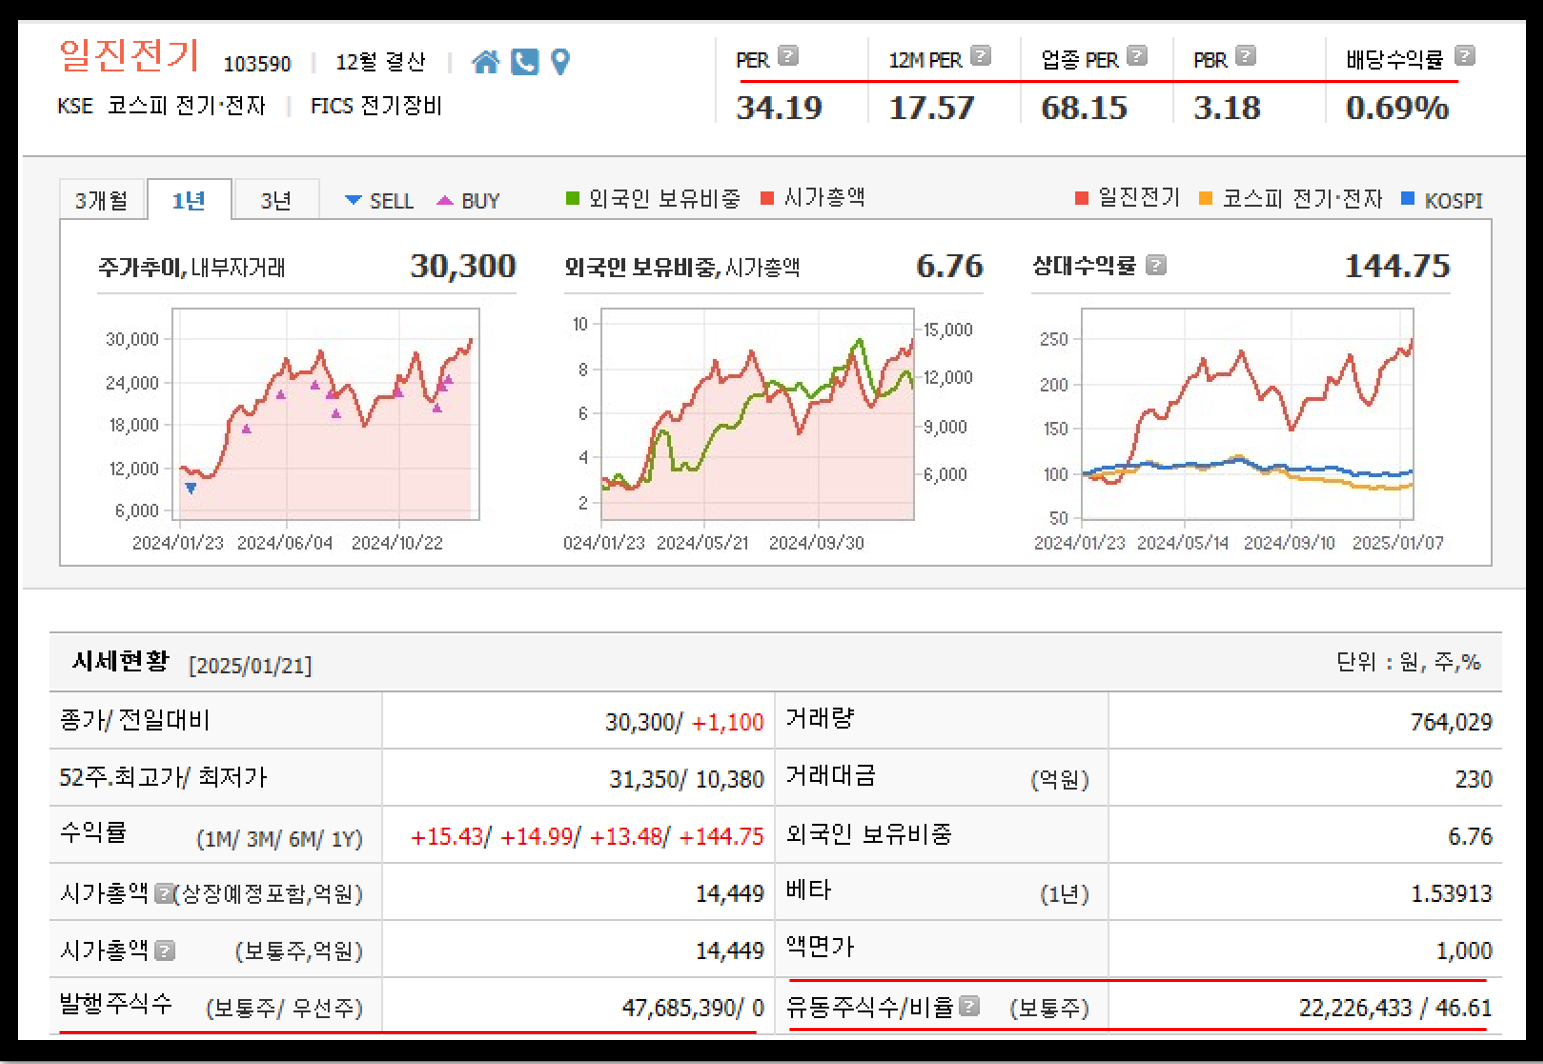The width and height of the screenshot is (1543, 1064).
Task: Click red 시가총액 legend swatch
Action: point(768,198)
